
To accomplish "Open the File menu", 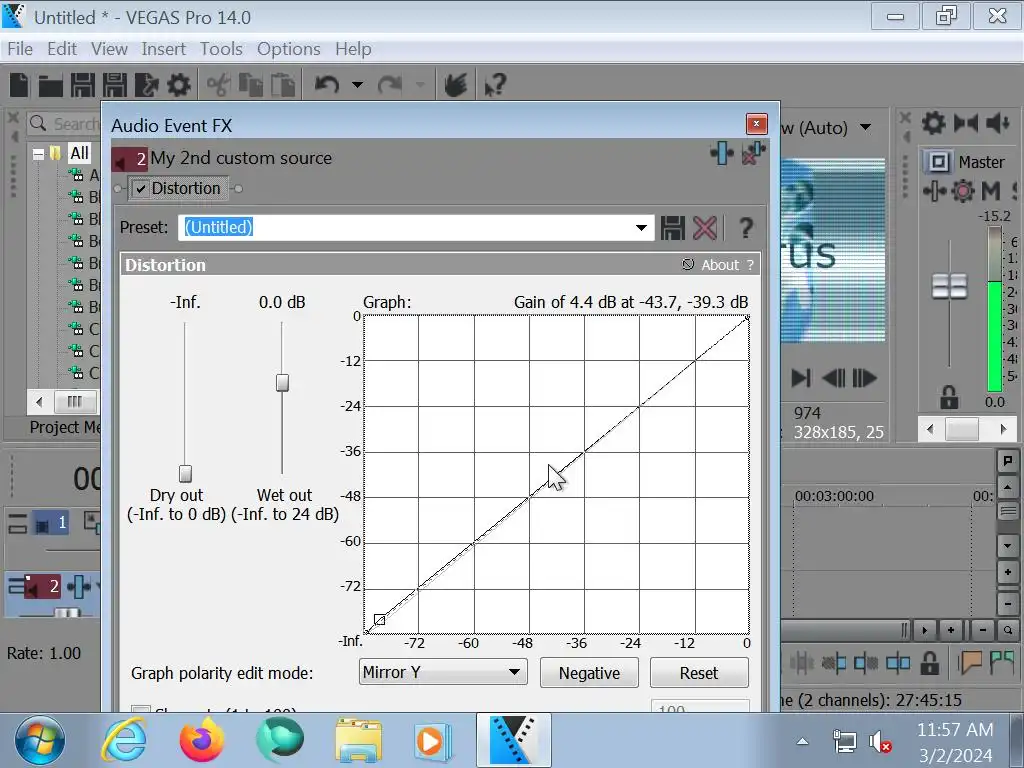I will [x=20, y=49].
